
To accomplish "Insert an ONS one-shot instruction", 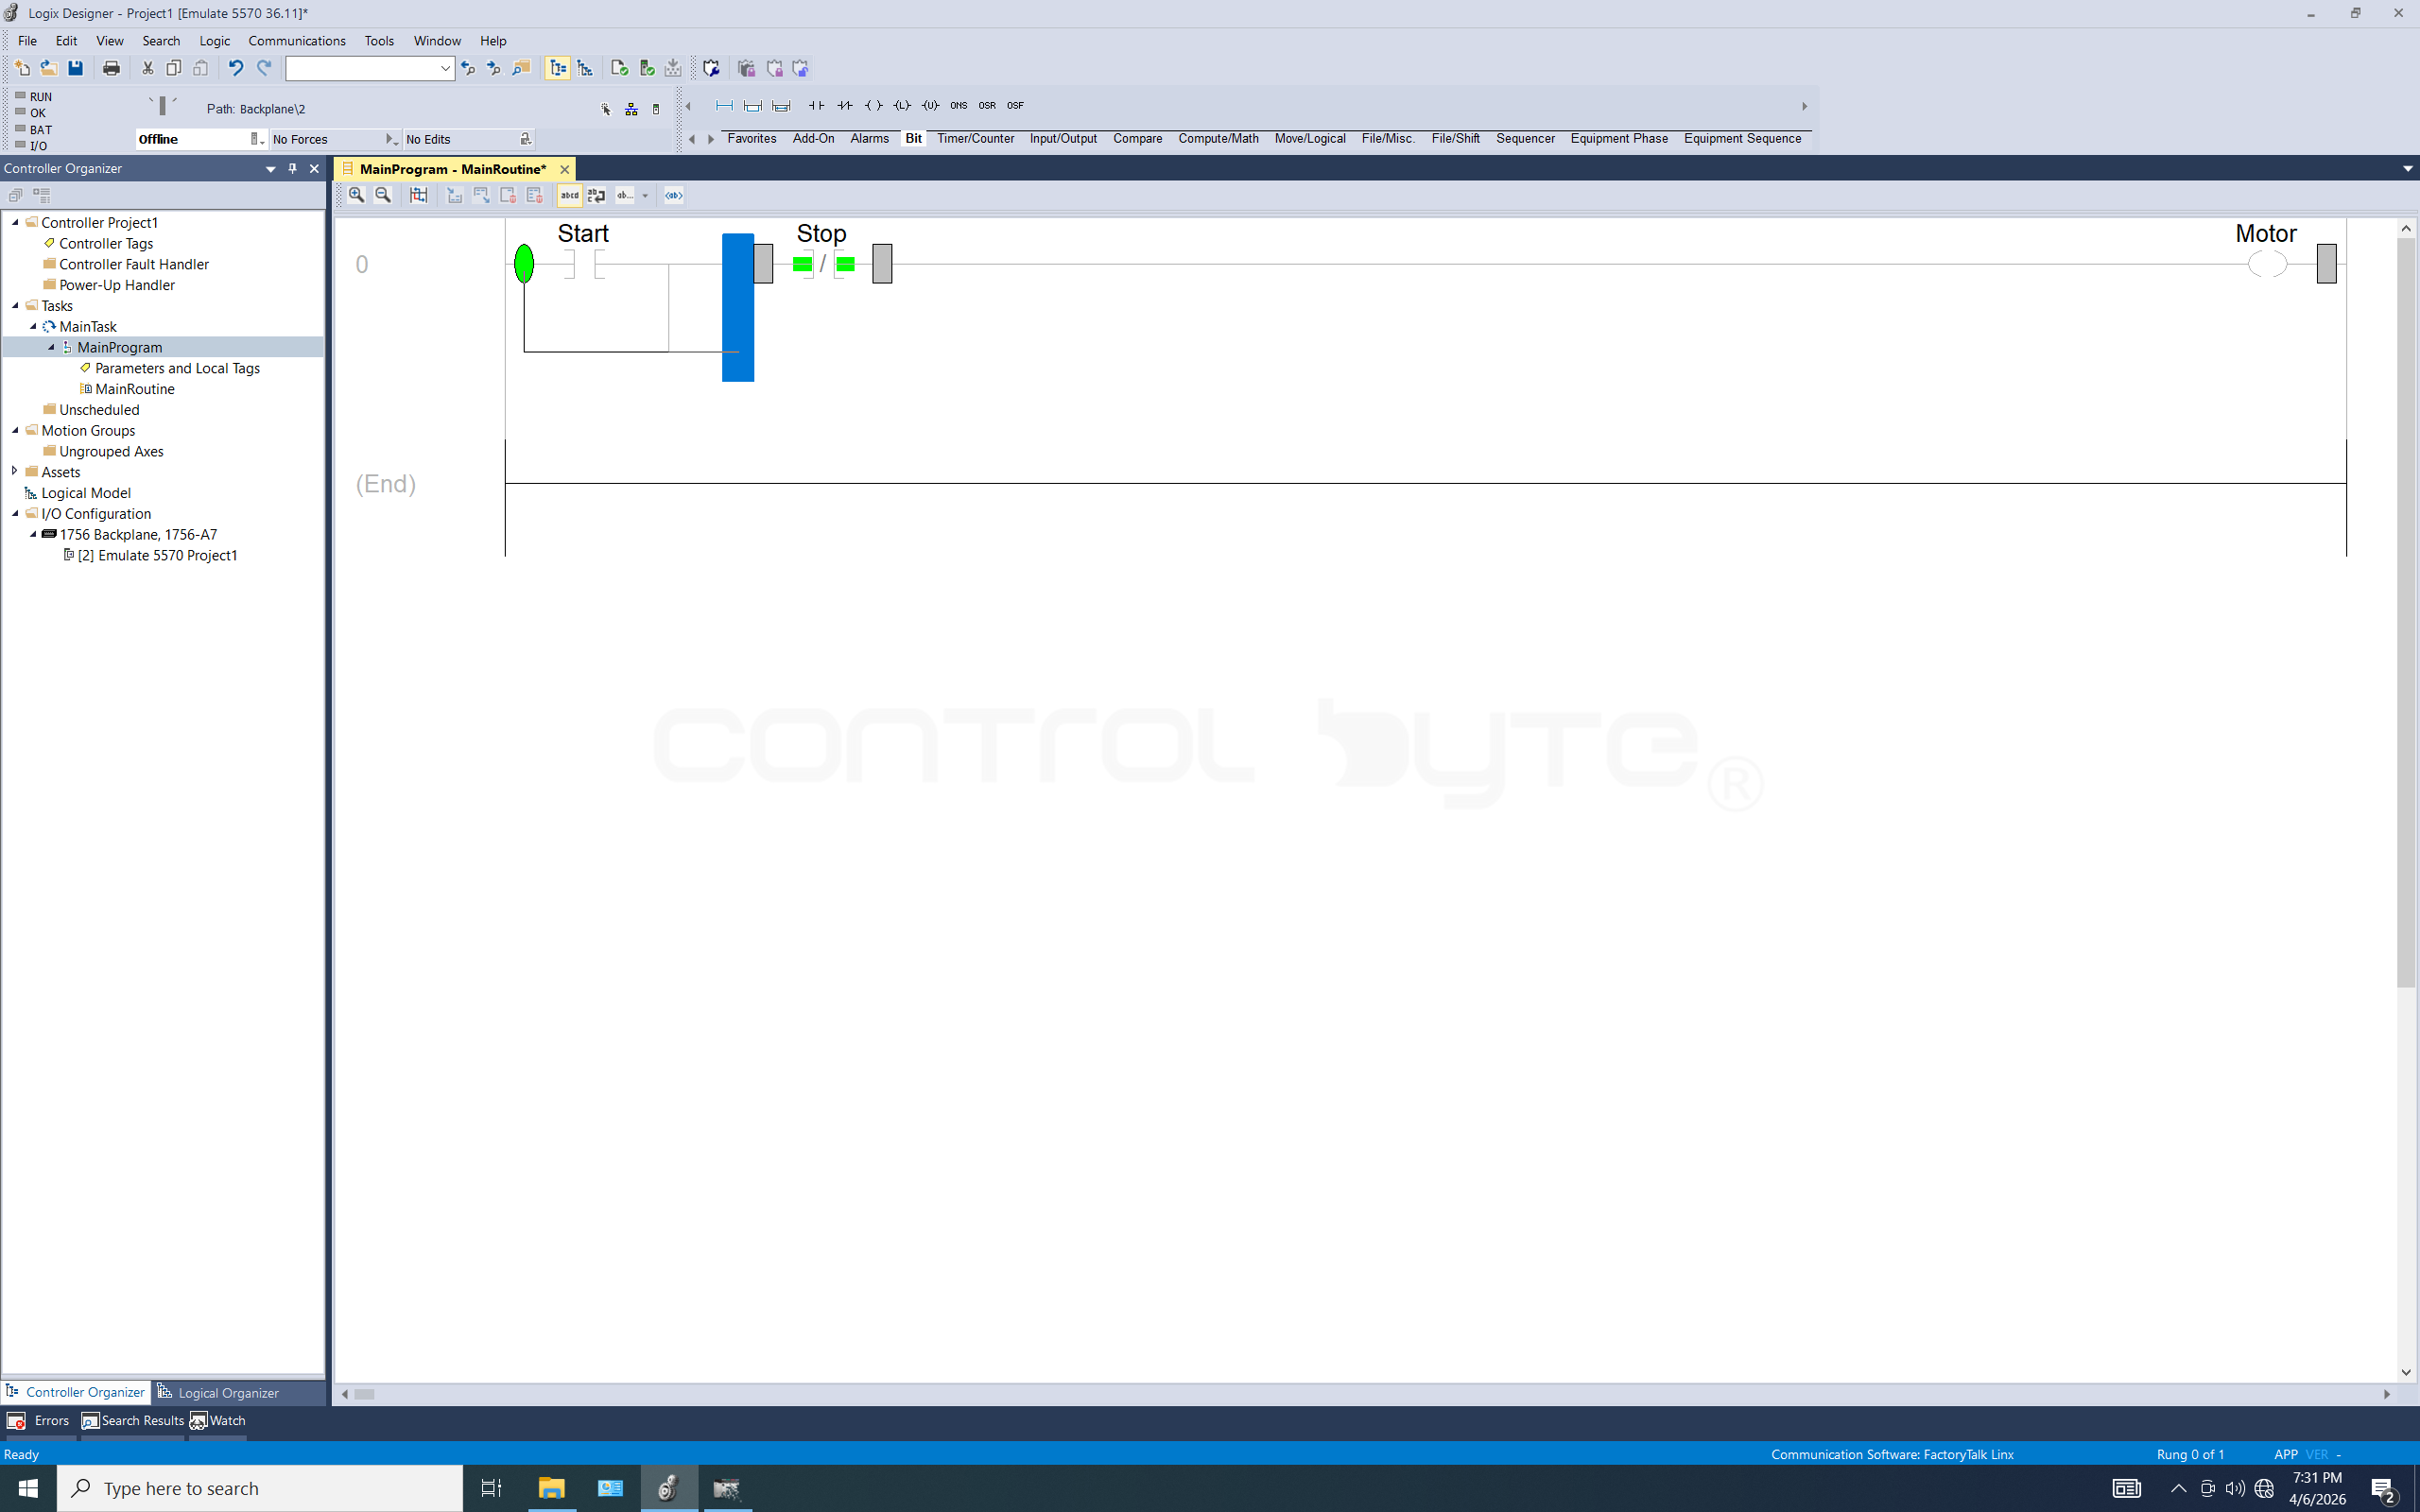I will (958, 105).
